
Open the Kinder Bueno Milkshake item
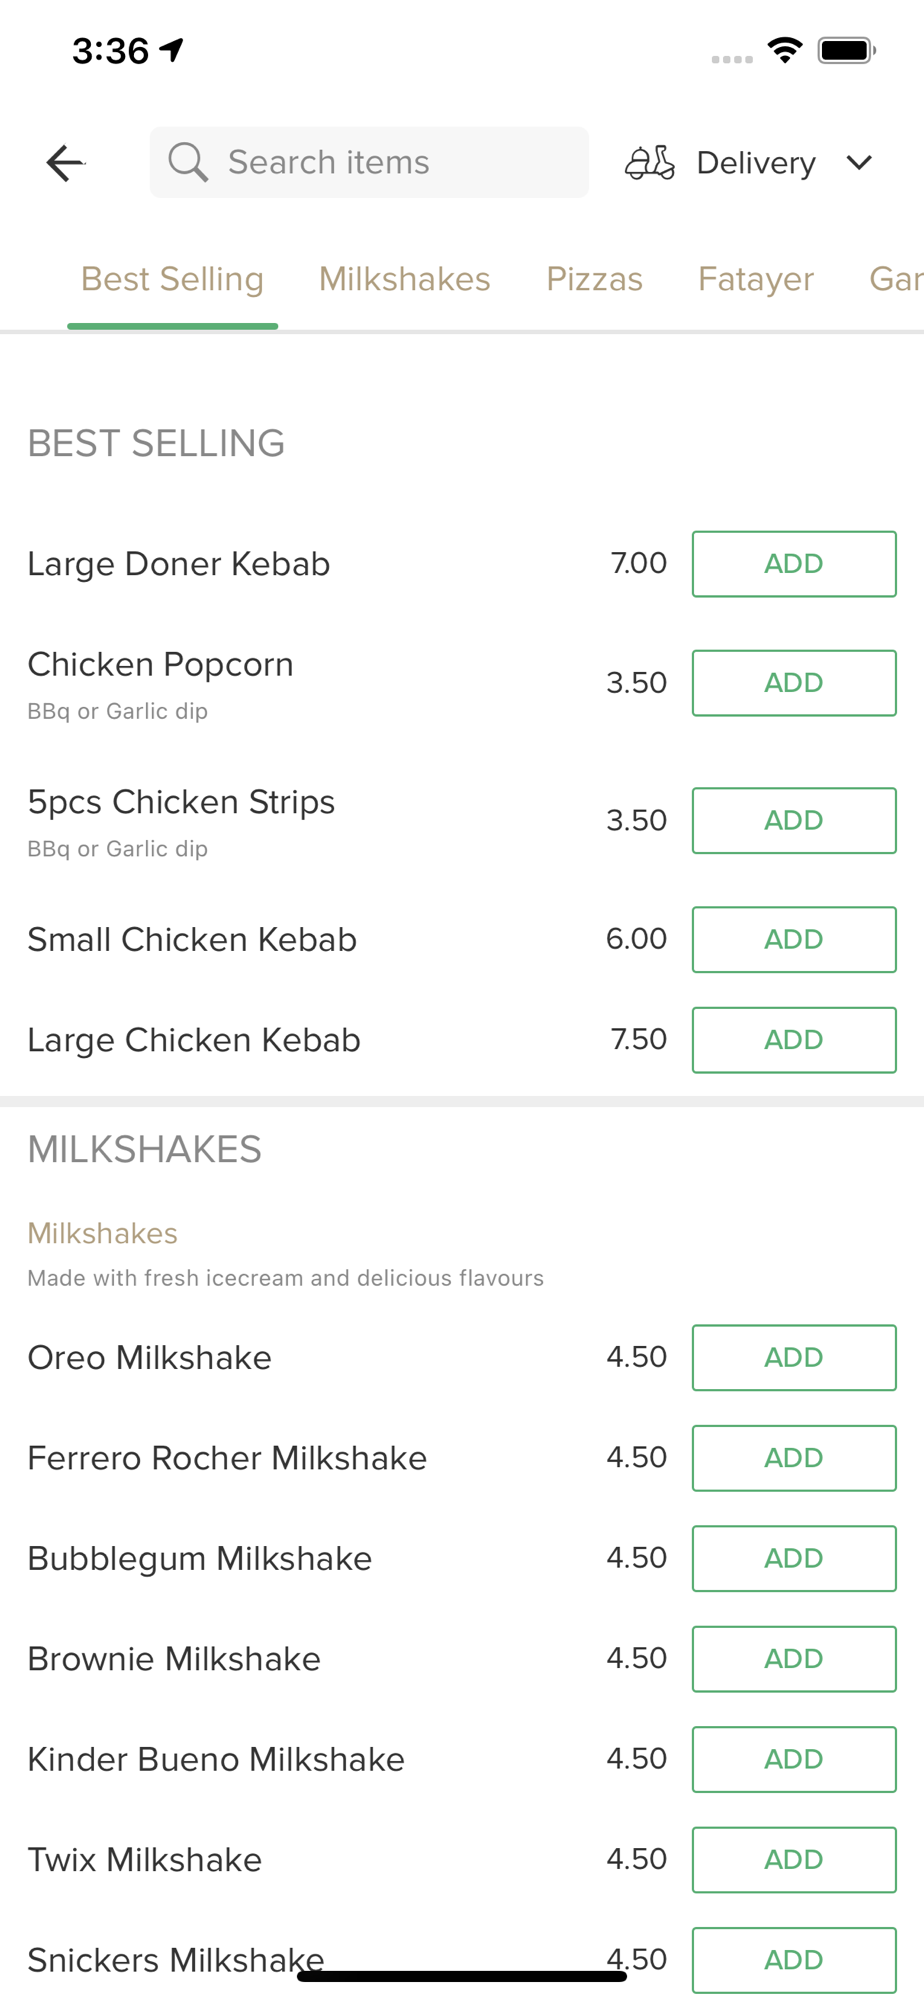(216, 1759)
